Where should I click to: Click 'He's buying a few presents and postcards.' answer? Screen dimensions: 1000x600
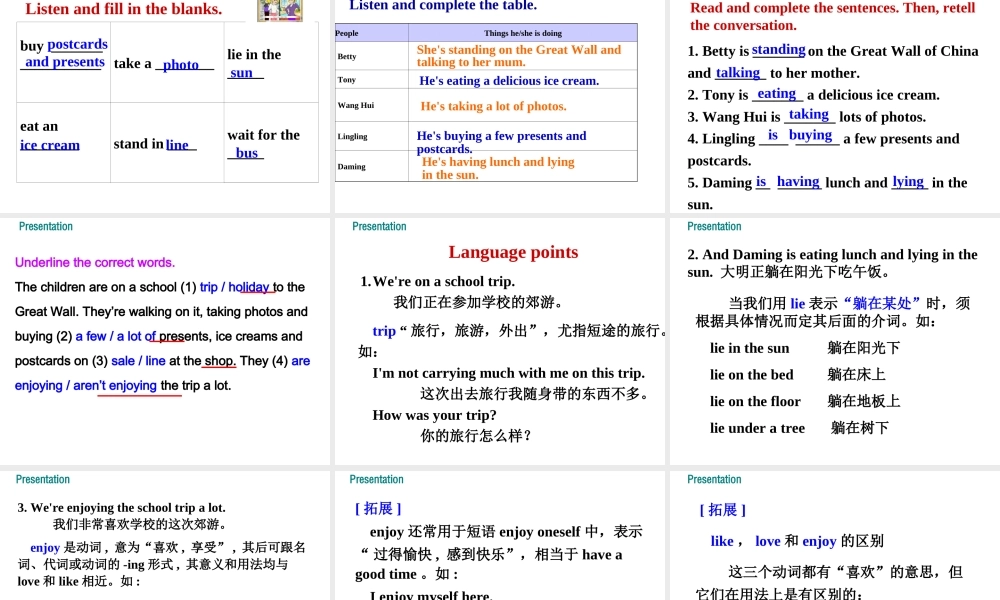(501, 142)
